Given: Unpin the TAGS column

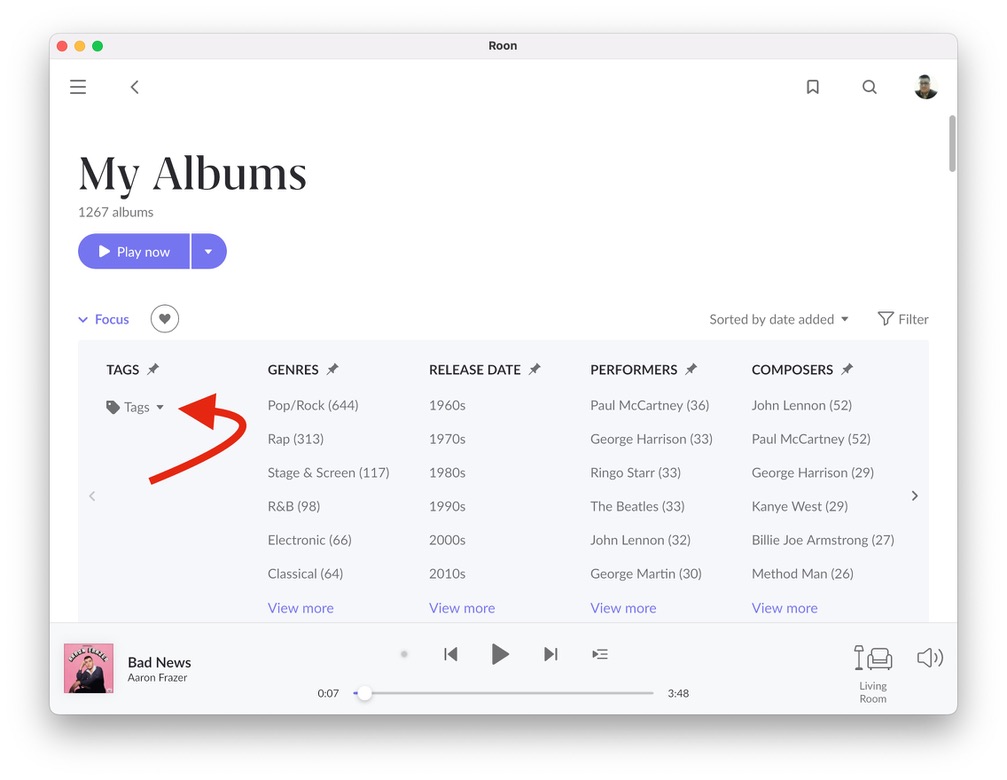Looking at the screenshot, I should coord(153,369).
